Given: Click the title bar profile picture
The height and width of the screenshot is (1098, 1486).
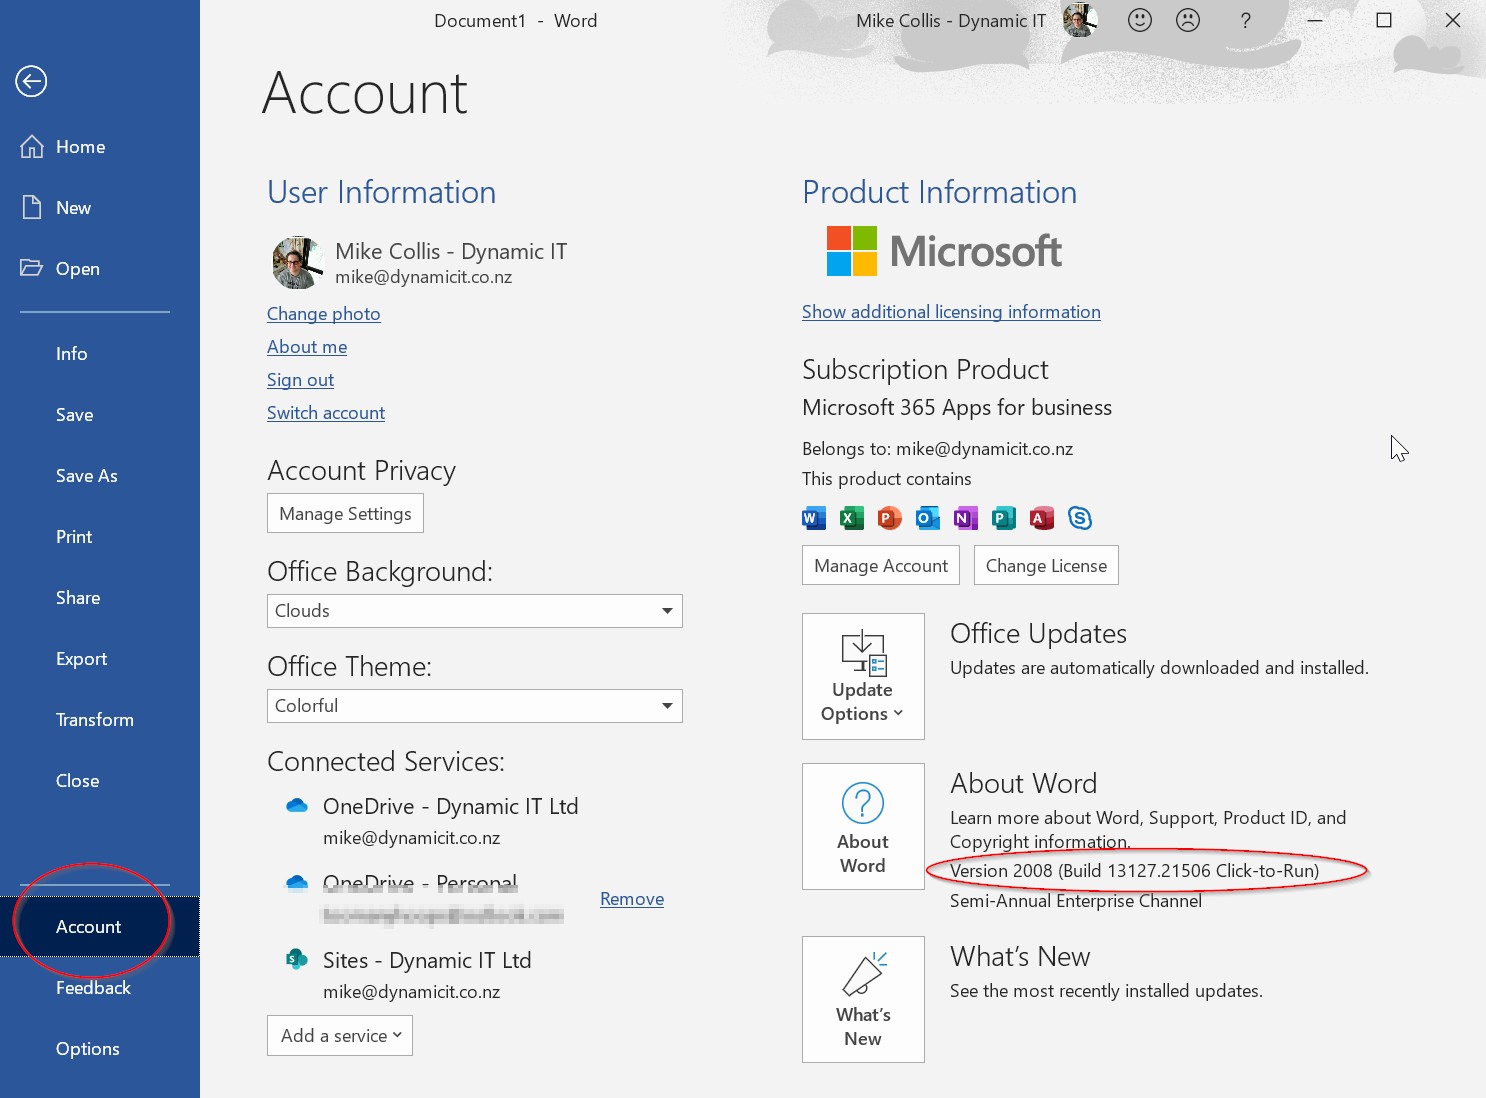Looking at the screenshot, I should point(1080,20).
